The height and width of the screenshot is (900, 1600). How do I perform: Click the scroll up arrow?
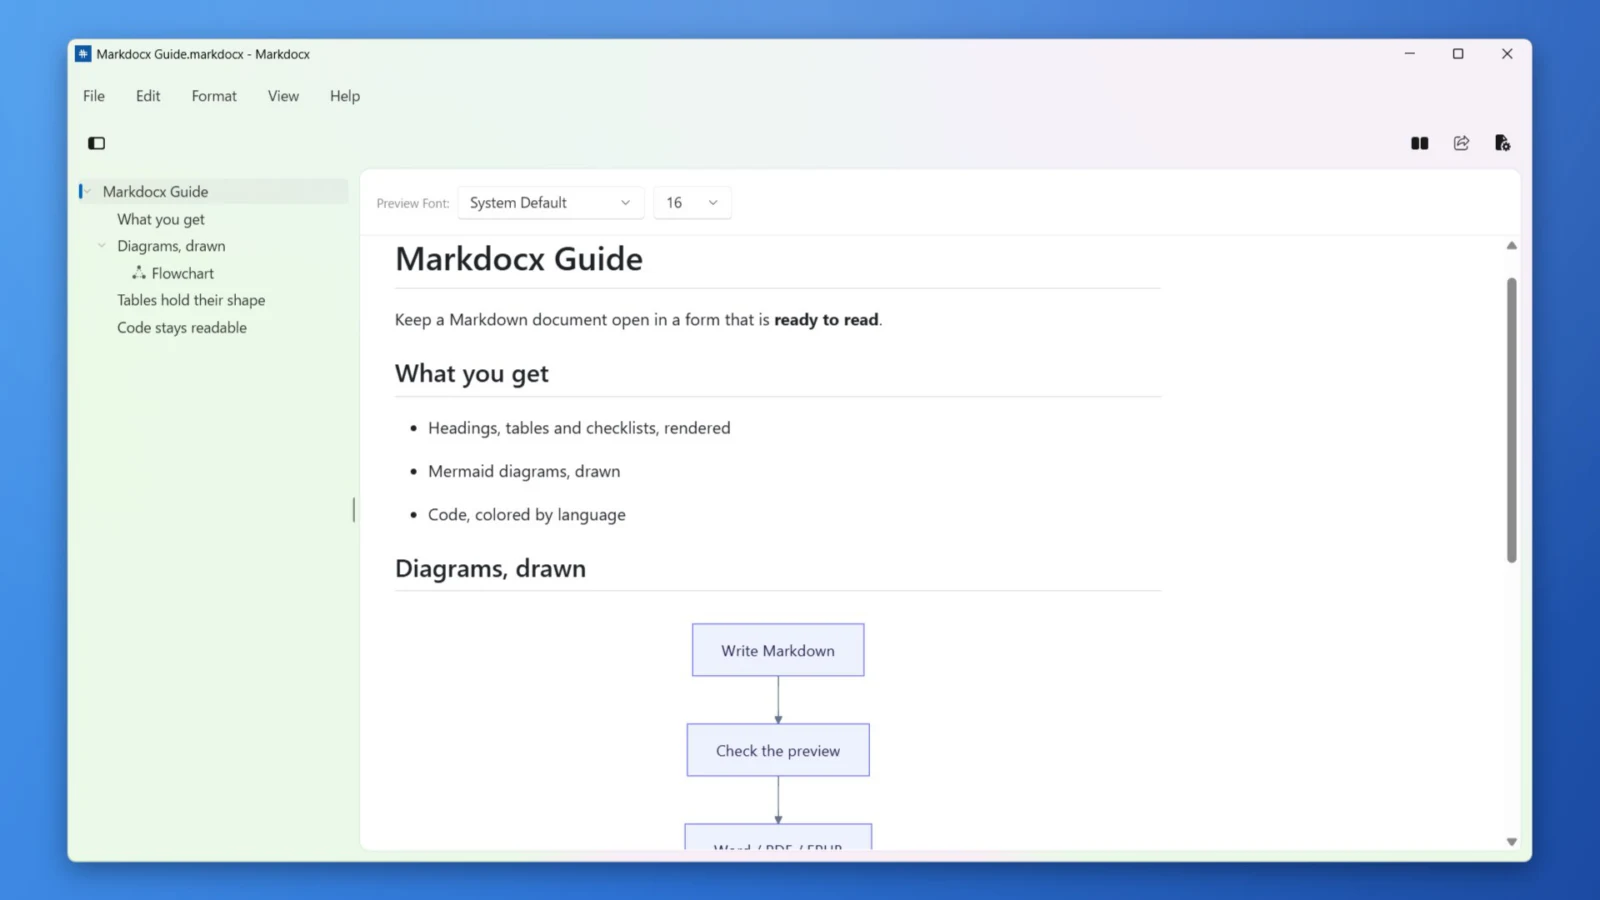1511,246
